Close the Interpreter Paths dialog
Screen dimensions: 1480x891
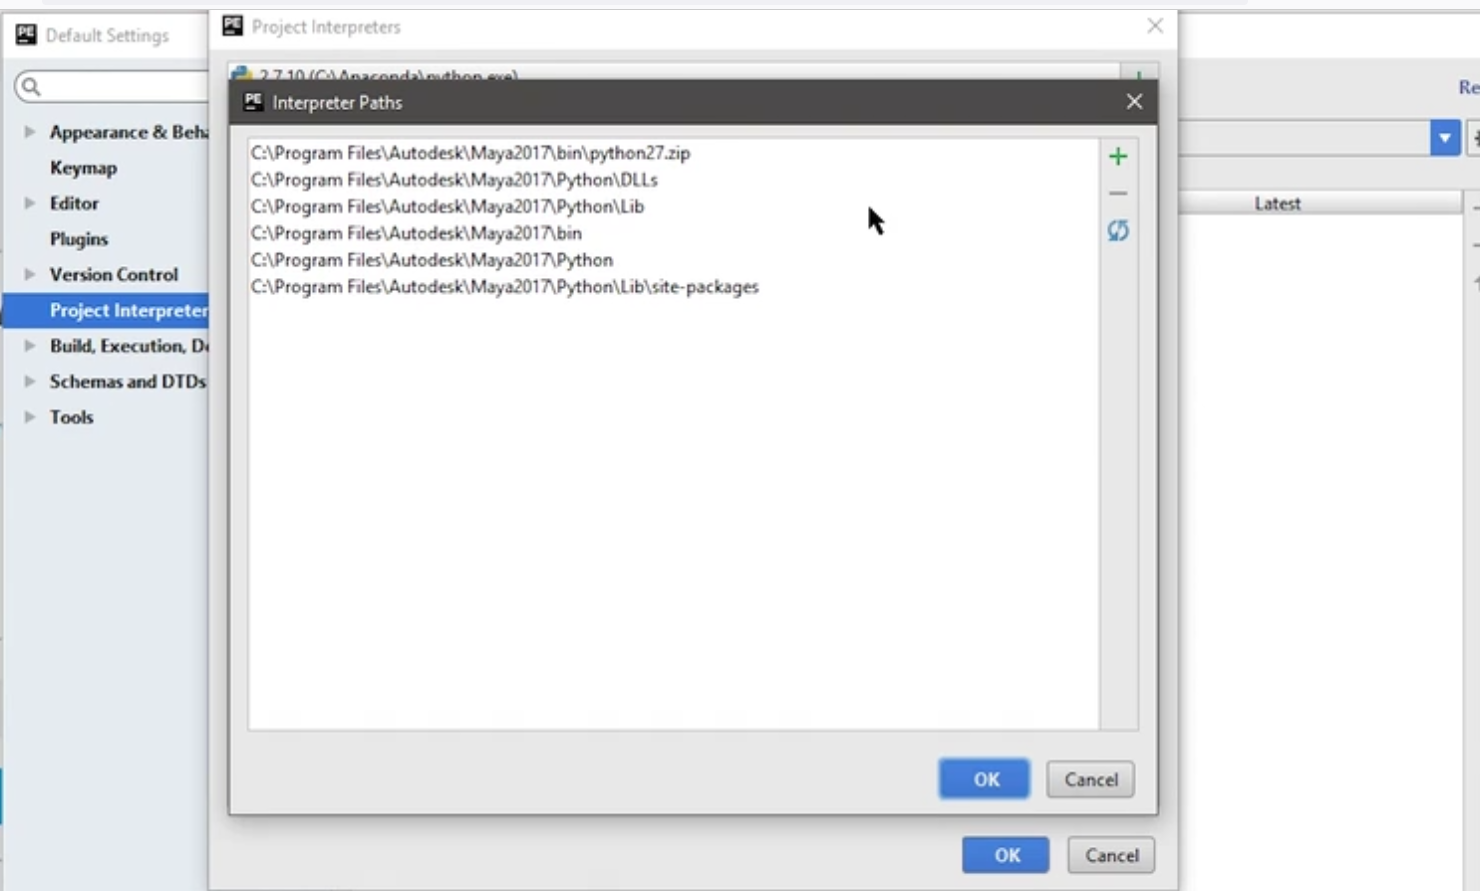click(x=1134, y=102)
